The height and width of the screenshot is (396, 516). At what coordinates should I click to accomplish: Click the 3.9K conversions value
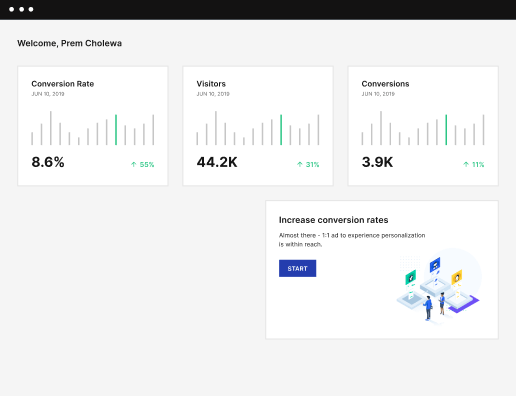(x=377, y=162)
